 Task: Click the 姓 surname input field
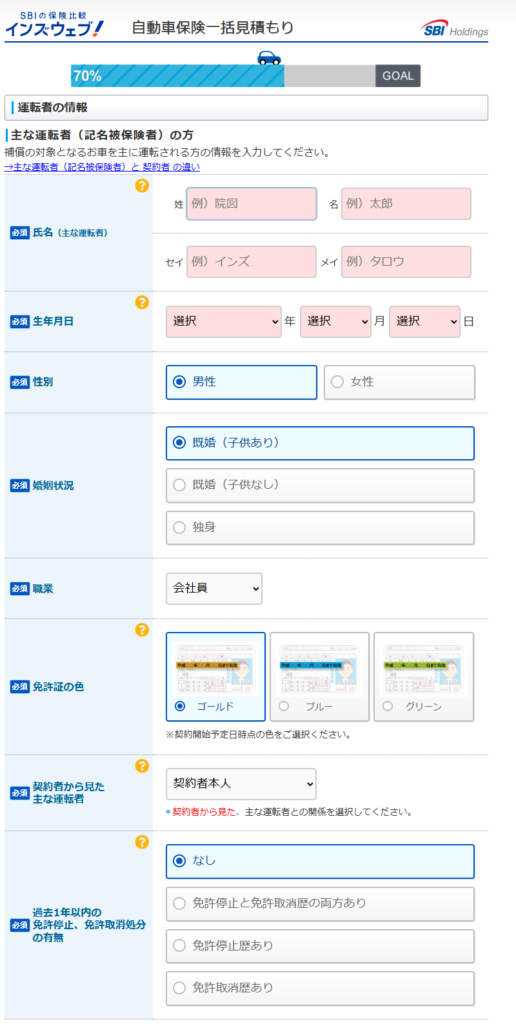(251, 204)
